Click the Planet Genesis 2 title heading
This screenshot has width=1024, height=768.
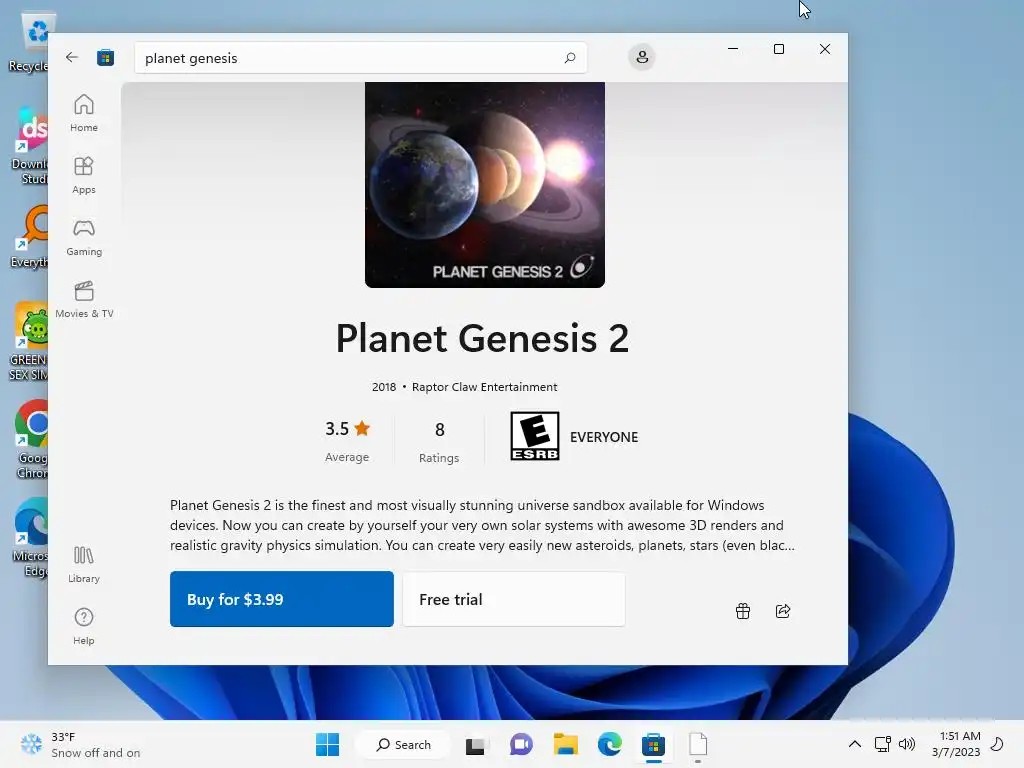[x=482, y=338]
